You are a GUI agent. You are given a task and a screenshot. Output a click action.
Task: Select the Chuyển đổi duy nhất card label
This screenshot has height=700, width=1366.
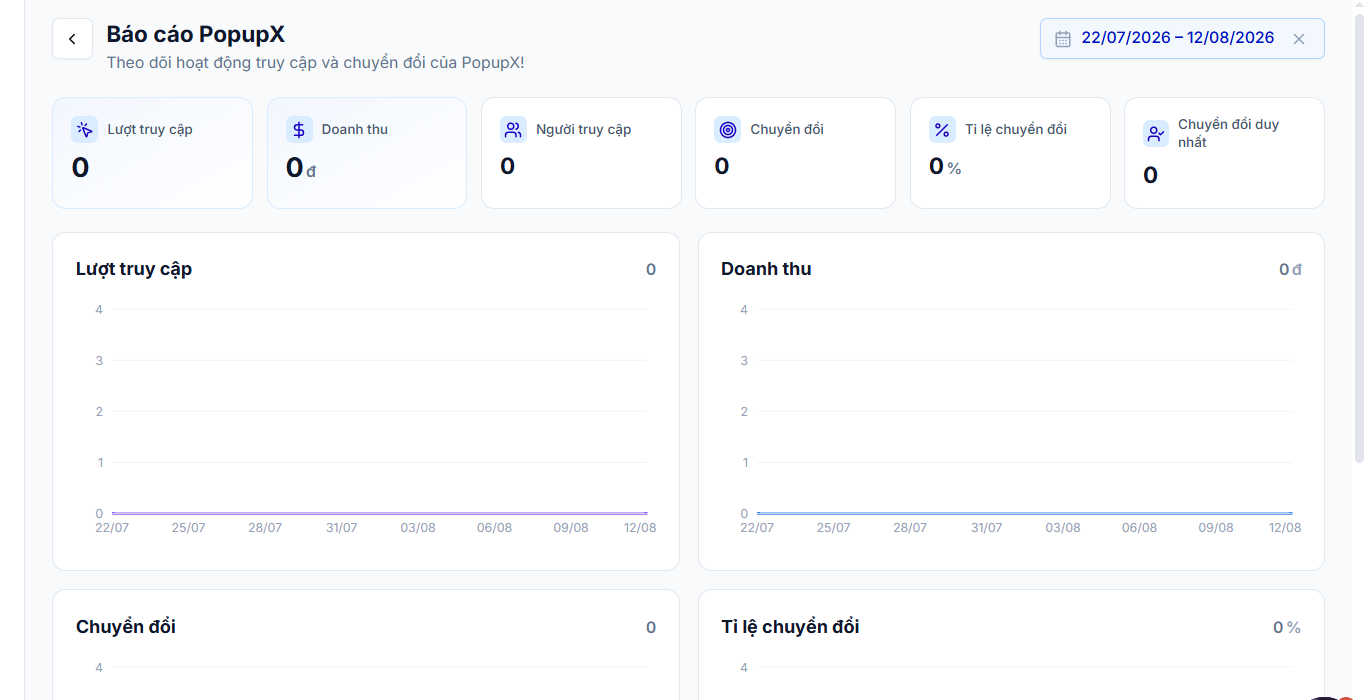pyautogui.click(x=1228, y=134)
